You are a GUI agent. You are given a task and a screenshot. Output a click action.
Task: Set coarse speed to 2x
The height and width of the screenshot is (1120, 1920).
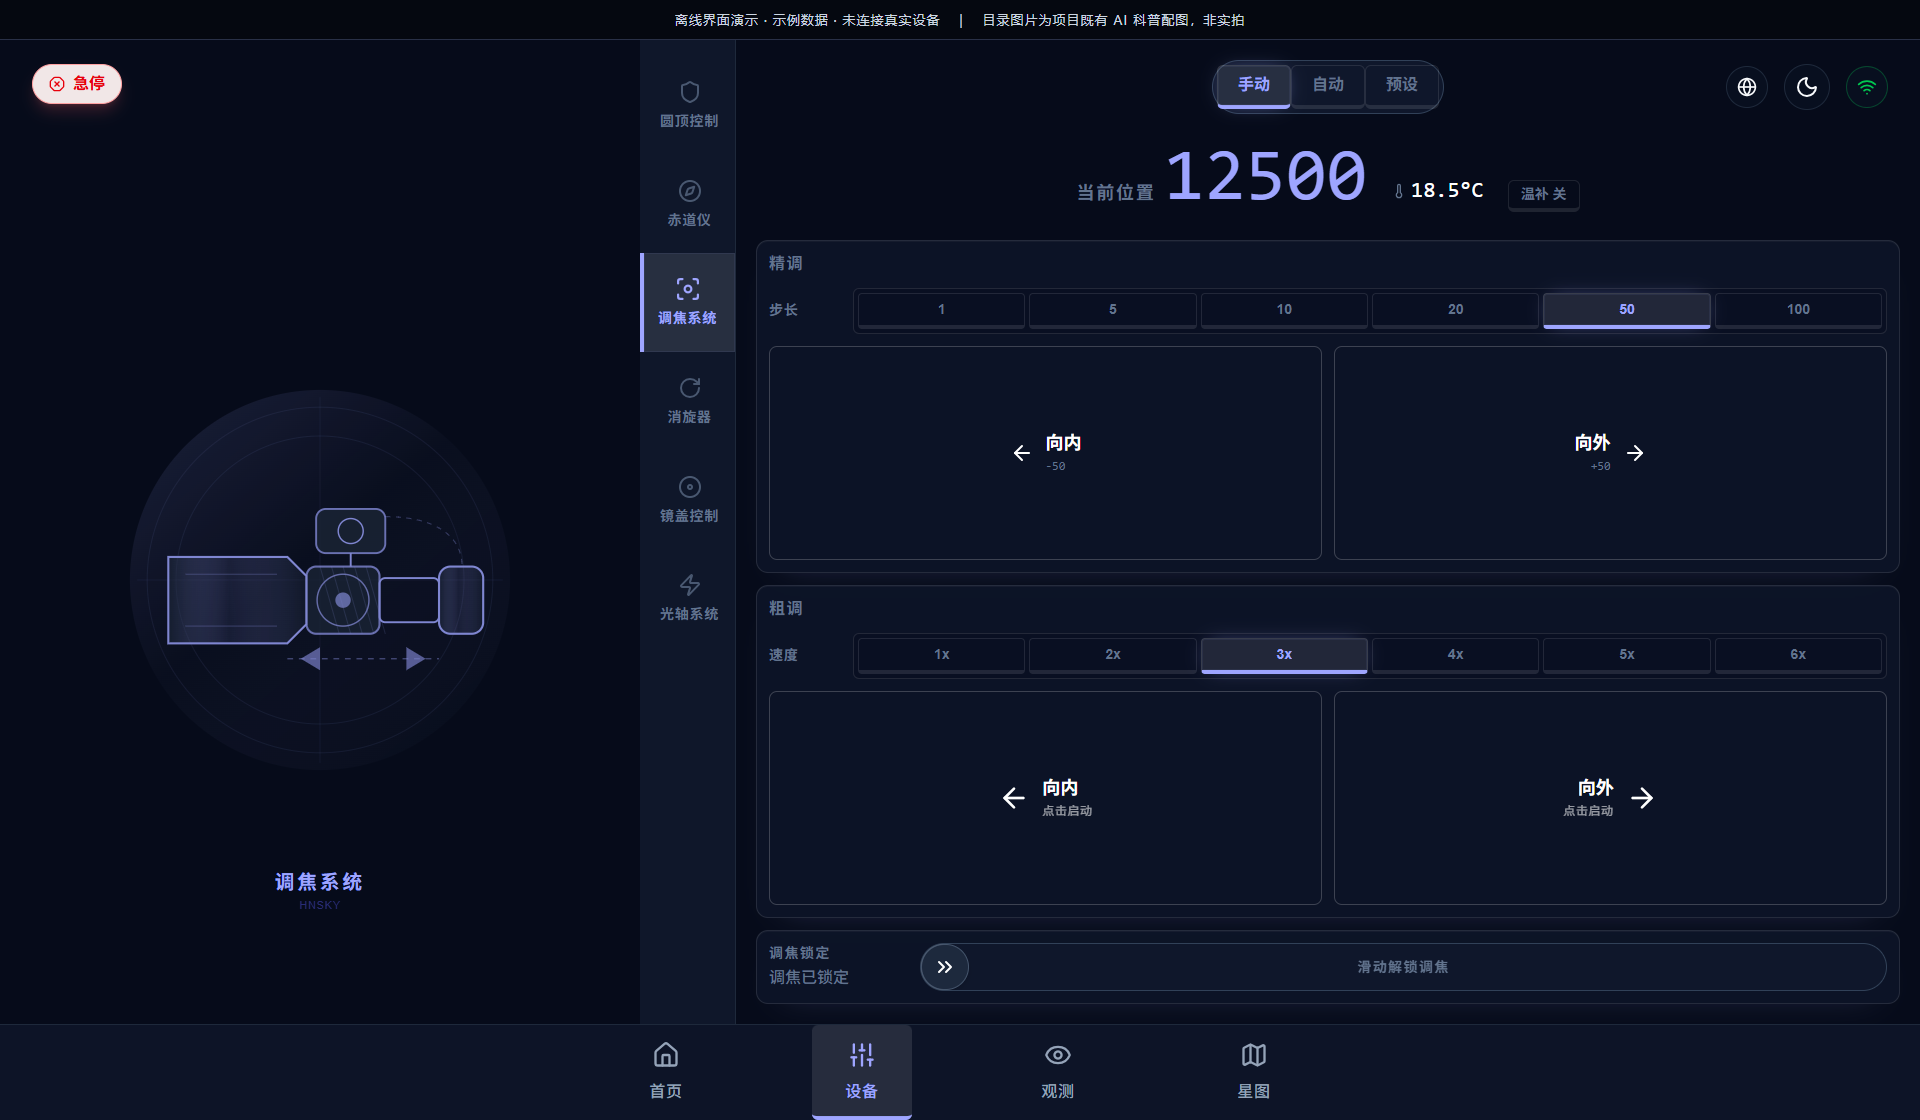tap(1113, 655)
